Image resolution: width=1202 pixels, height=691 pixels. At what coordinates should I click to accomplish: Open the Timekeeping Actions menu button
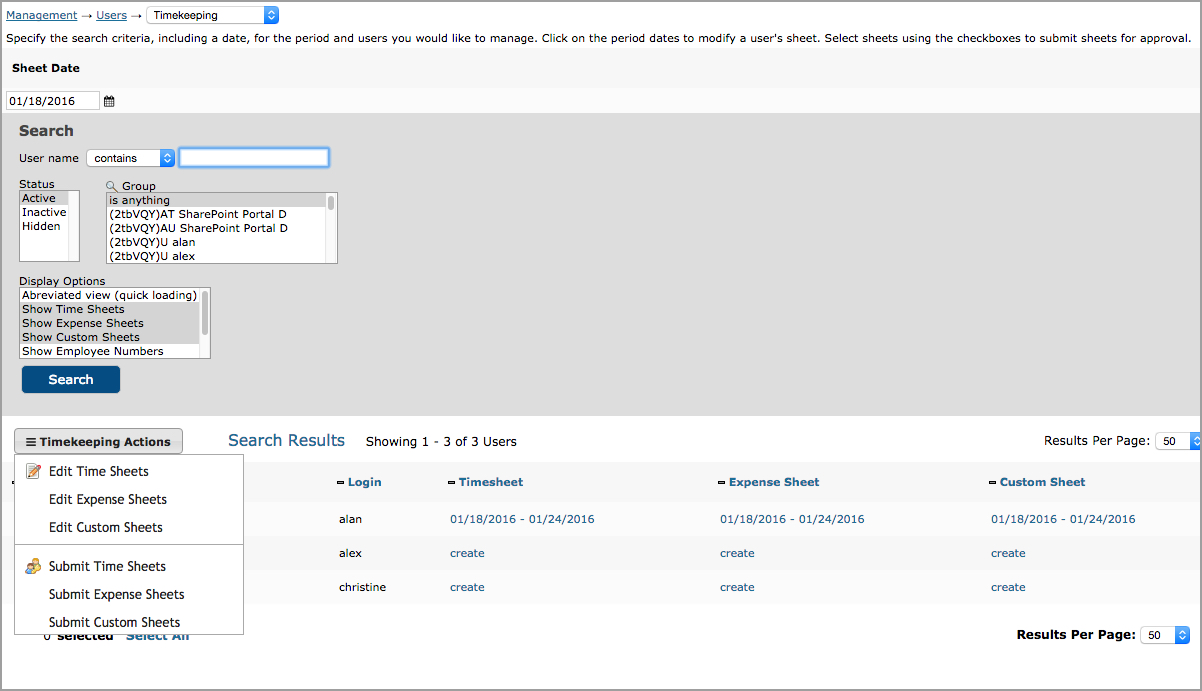pos(99,442)
